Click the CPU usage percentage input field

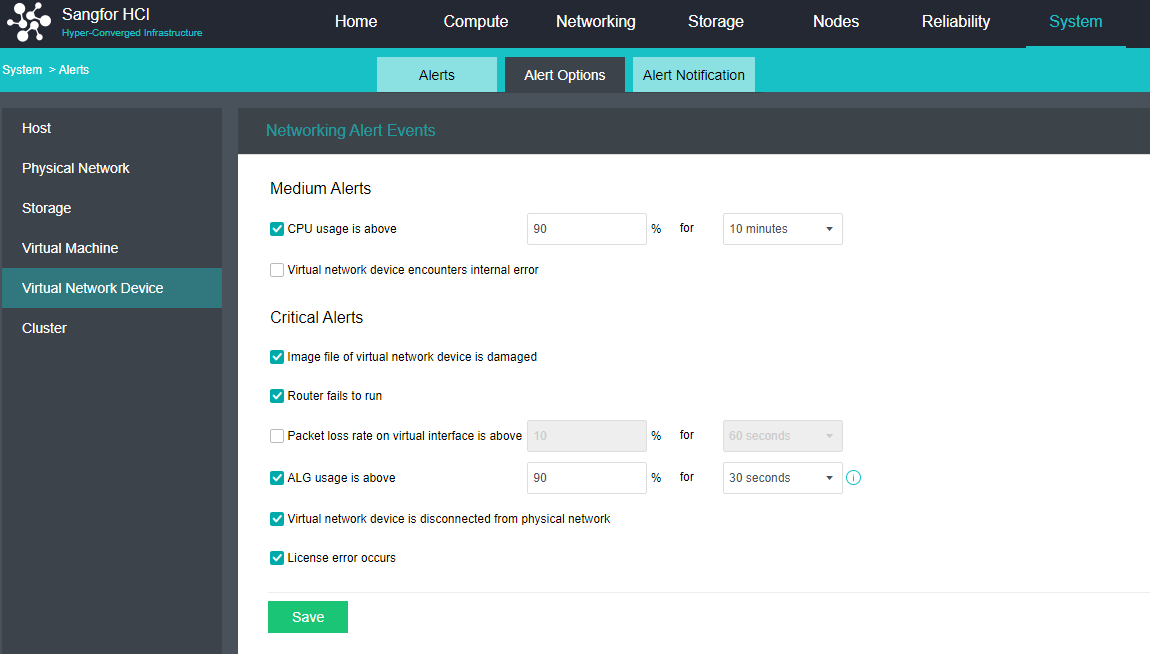point(586,229)
